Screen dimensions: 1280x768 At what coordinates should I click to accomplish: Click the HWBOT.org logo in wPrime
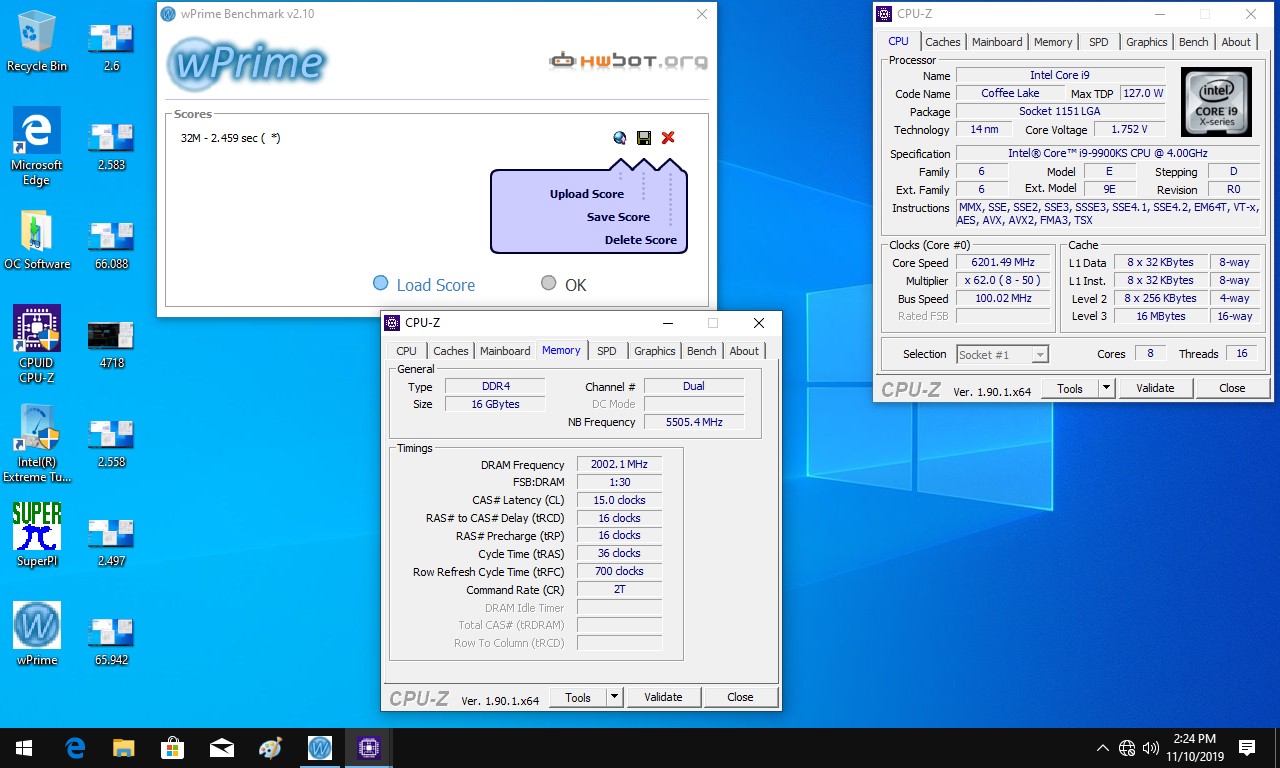(629, 60)
